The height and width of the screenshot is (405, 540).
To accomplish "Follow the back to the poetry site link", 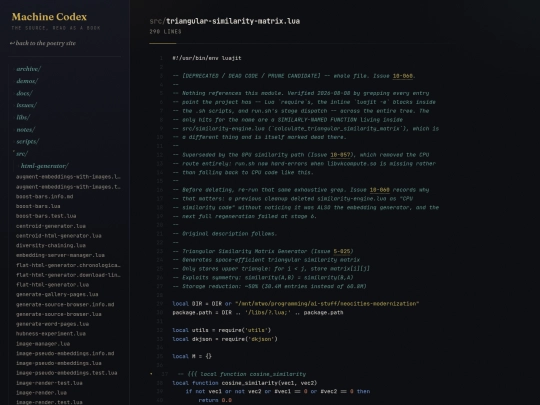I will pyautogui.click(x=43, y=43).
